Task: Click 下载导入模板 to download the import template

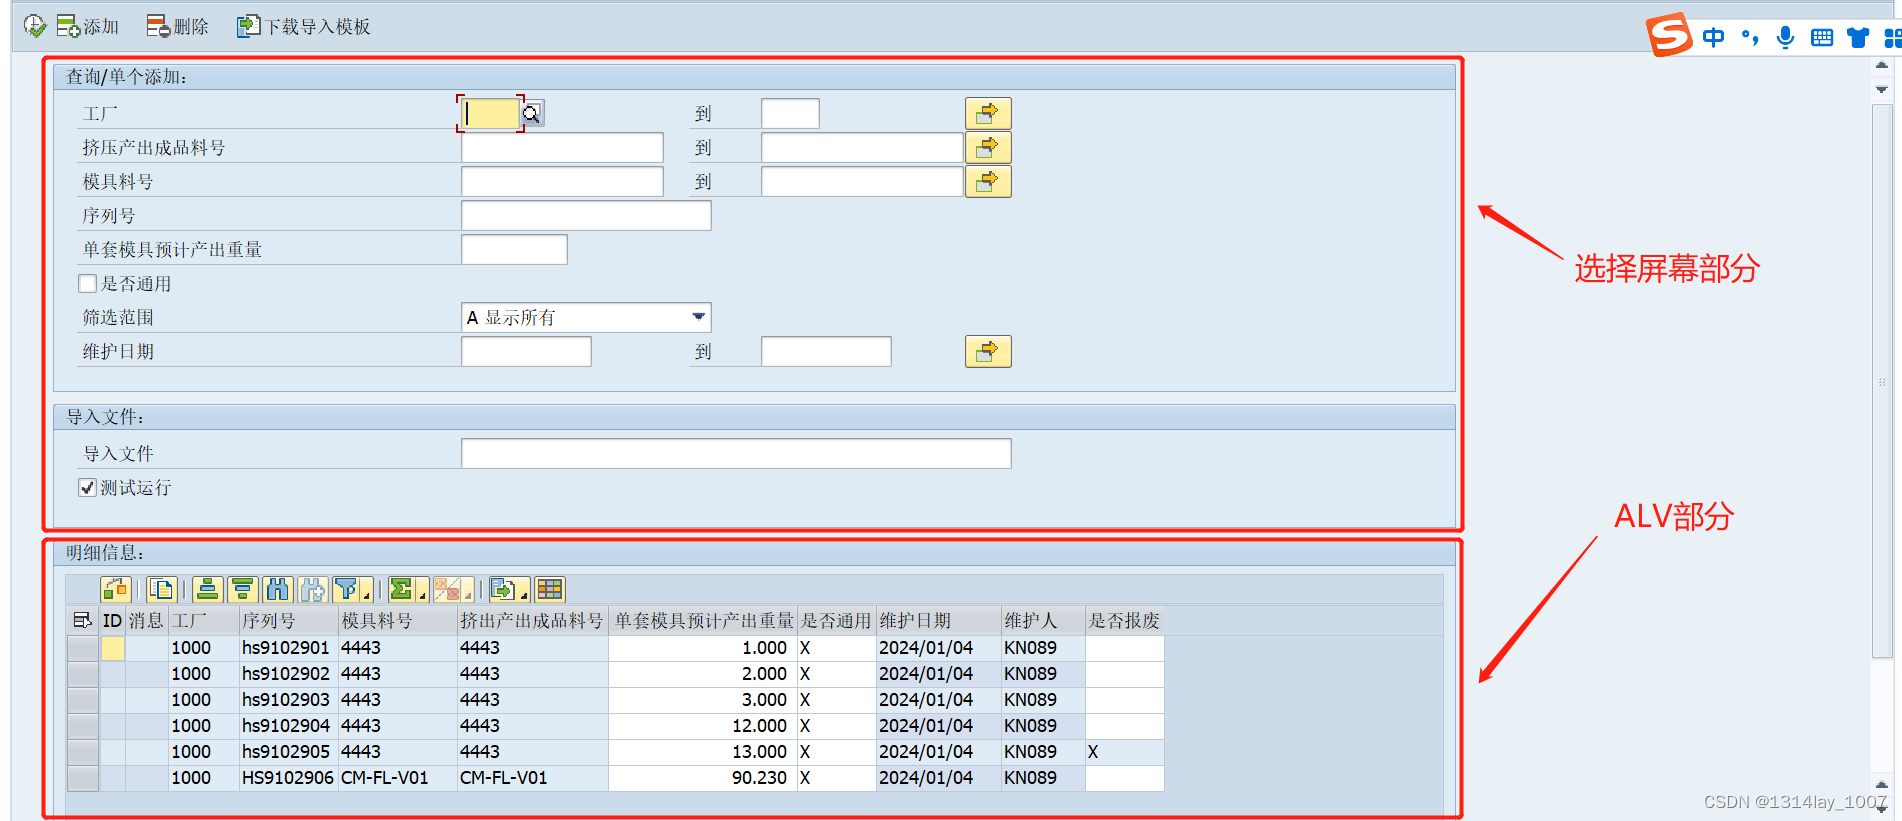Action: [x=303, y=26]
